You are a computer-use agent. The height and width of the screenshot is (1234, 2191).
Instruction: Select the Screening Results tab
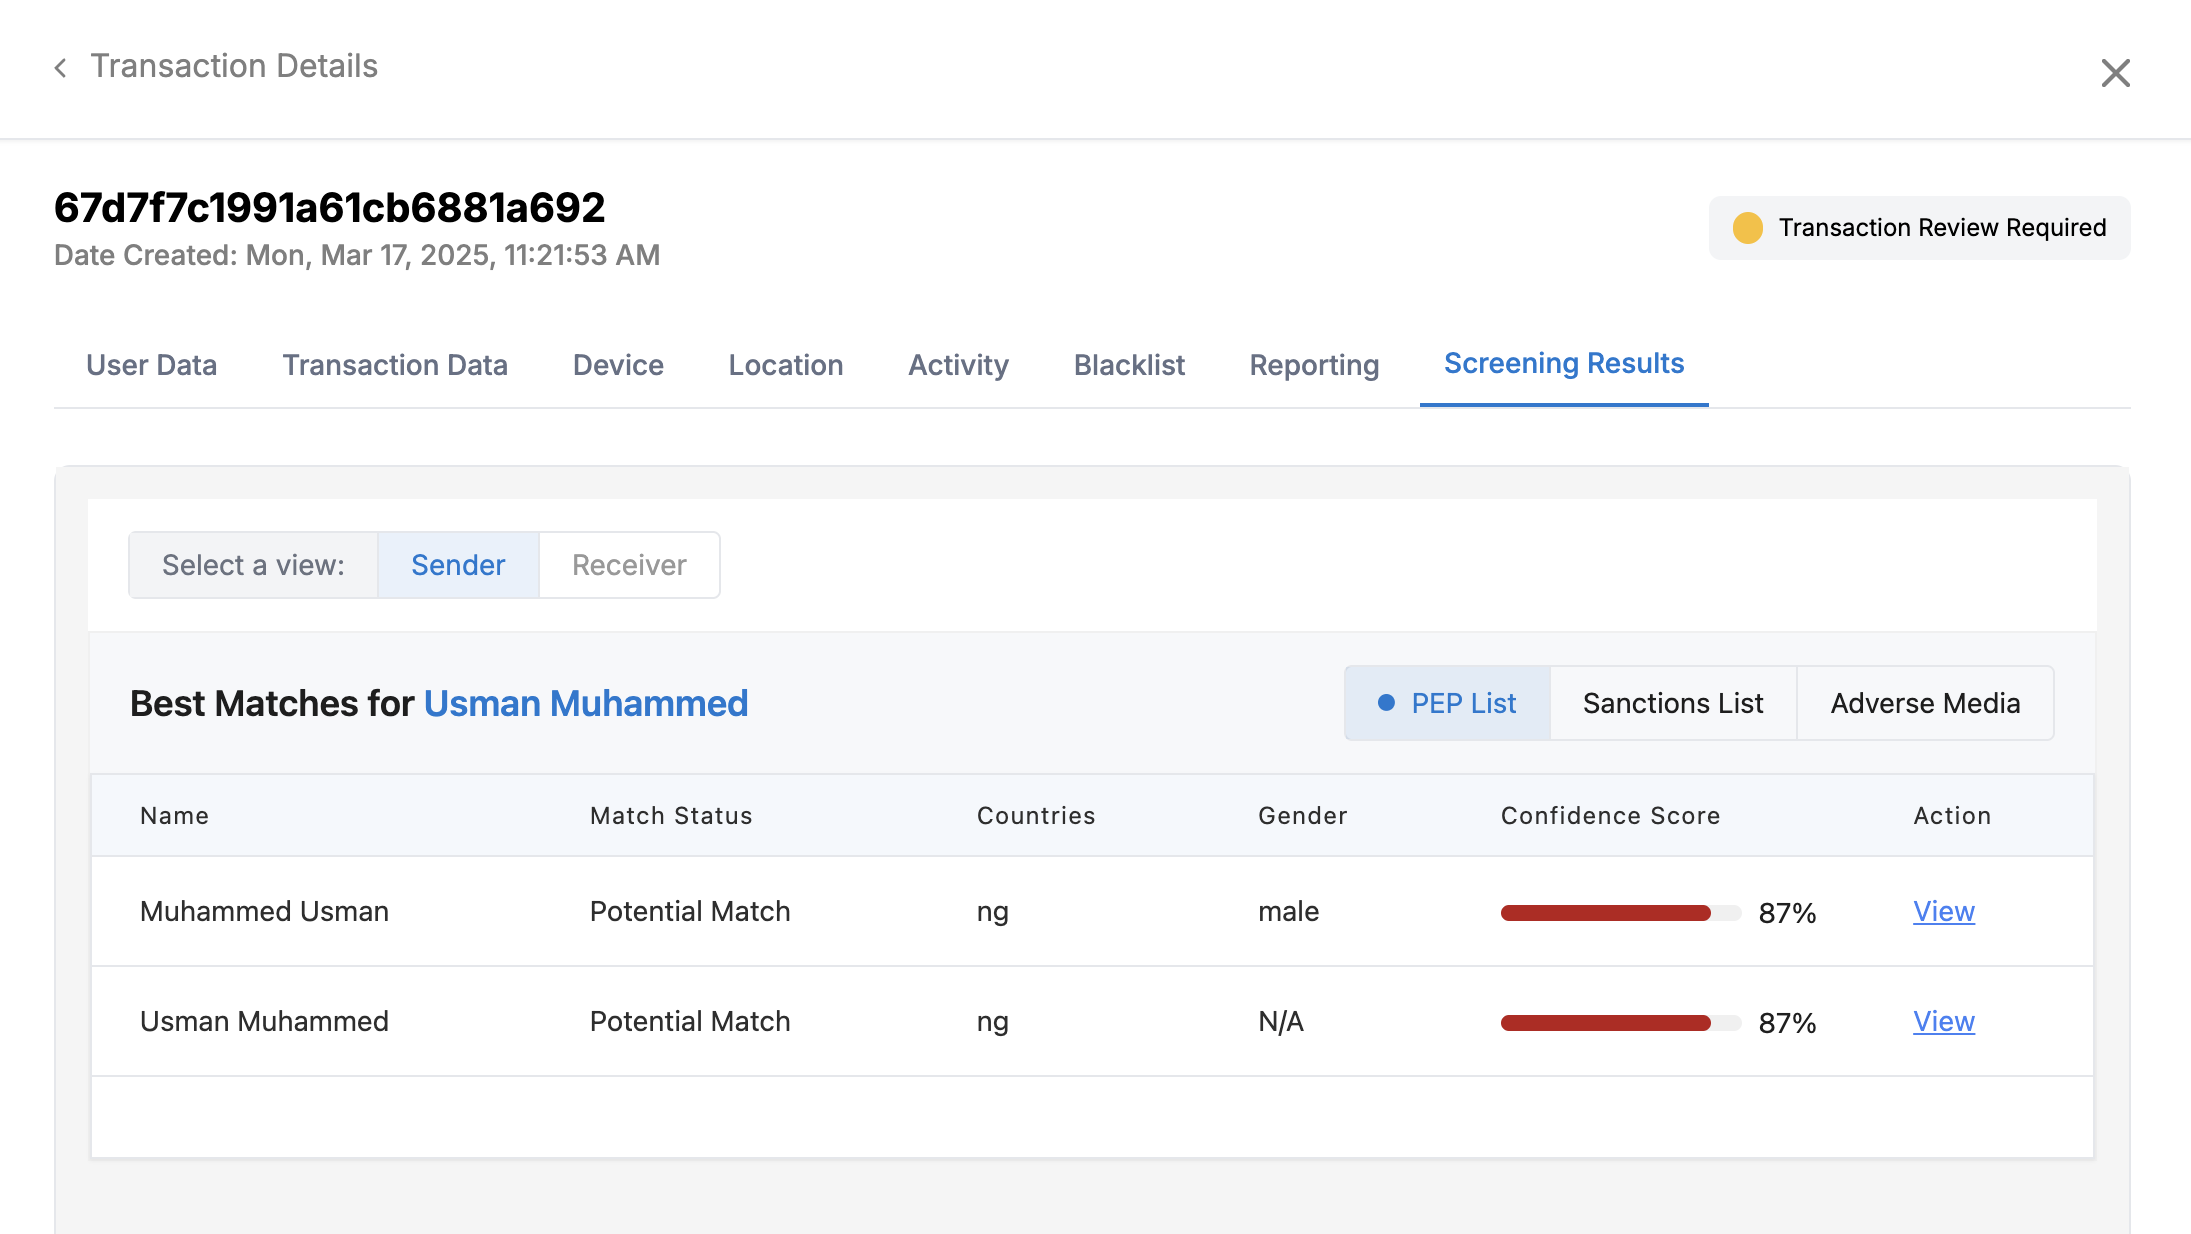1563,364
